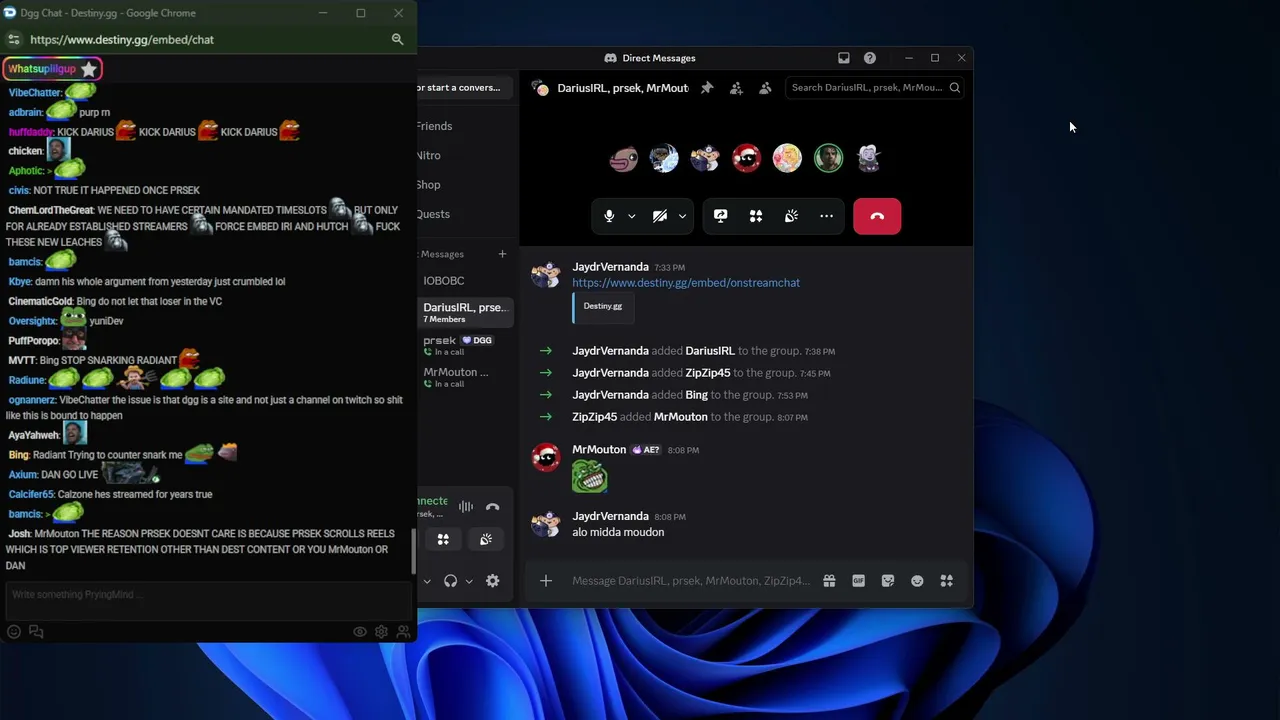Open whispers icon in Dgg chat
Viewport: 1280px width, 720px height.
[36, 632]
